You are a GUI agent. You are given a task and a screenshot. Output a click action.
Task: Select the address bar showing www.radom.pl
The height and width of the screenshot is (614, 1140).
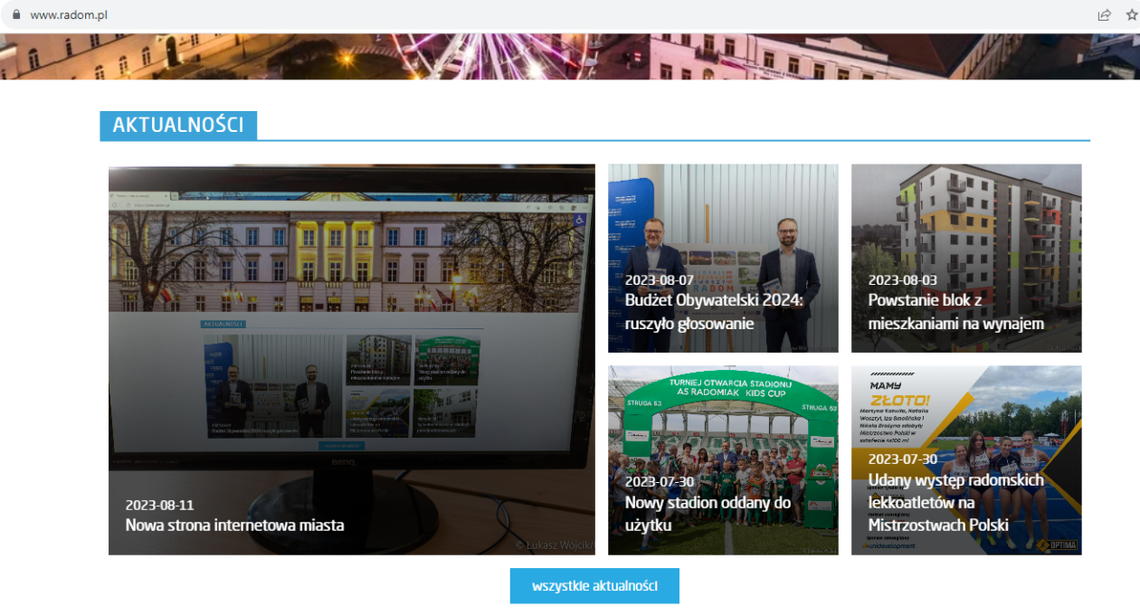click(x=70, y=15)
